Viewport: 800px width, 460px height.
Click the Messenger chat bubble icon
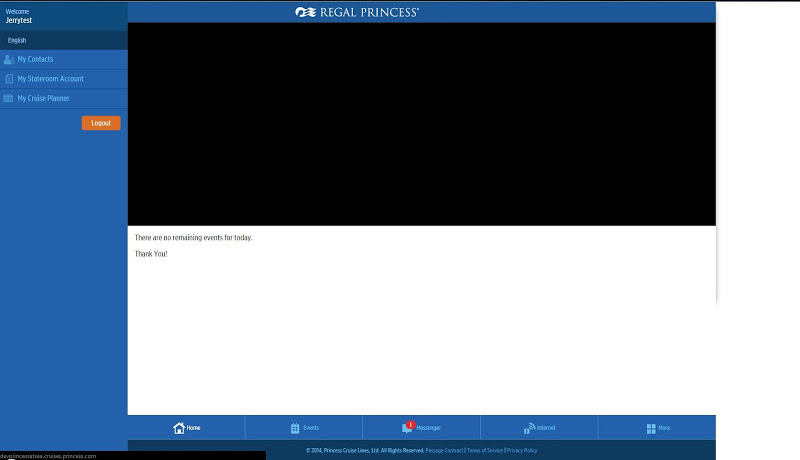pyautogui.click(x=407, y=428)
